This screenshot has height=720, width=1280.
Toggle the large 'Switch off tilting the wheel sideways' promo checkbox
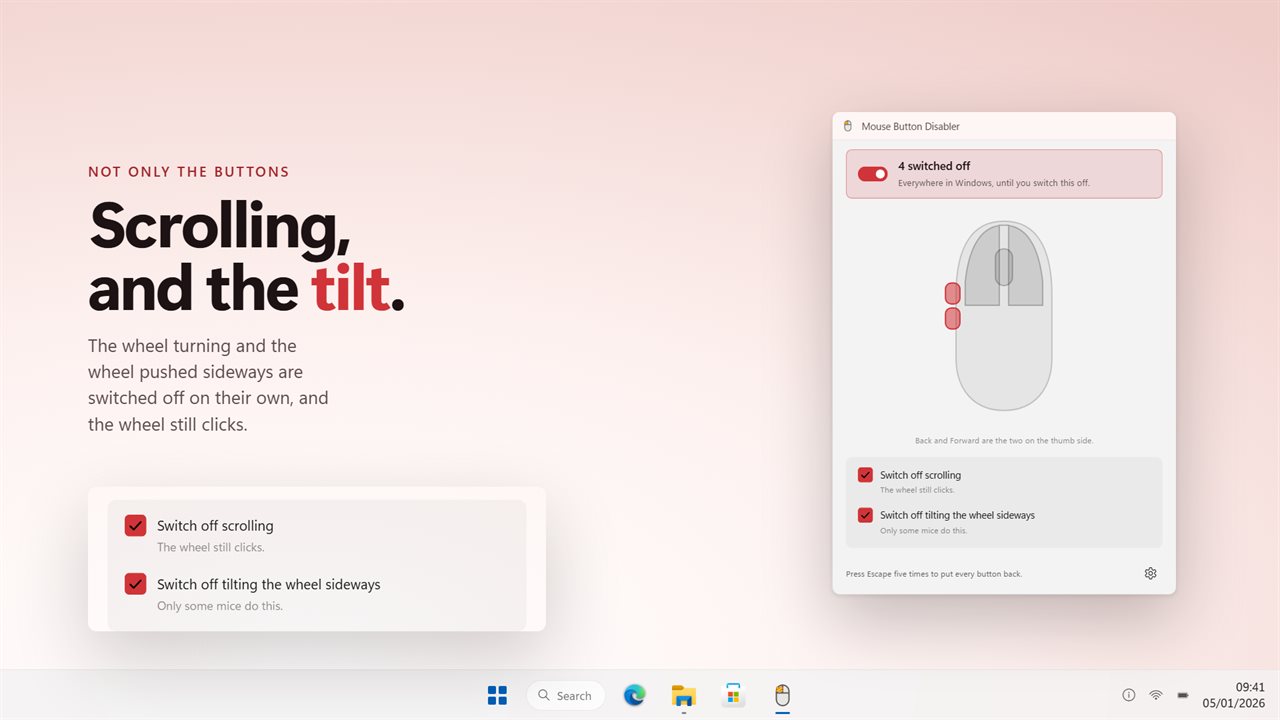click(135, 584)
